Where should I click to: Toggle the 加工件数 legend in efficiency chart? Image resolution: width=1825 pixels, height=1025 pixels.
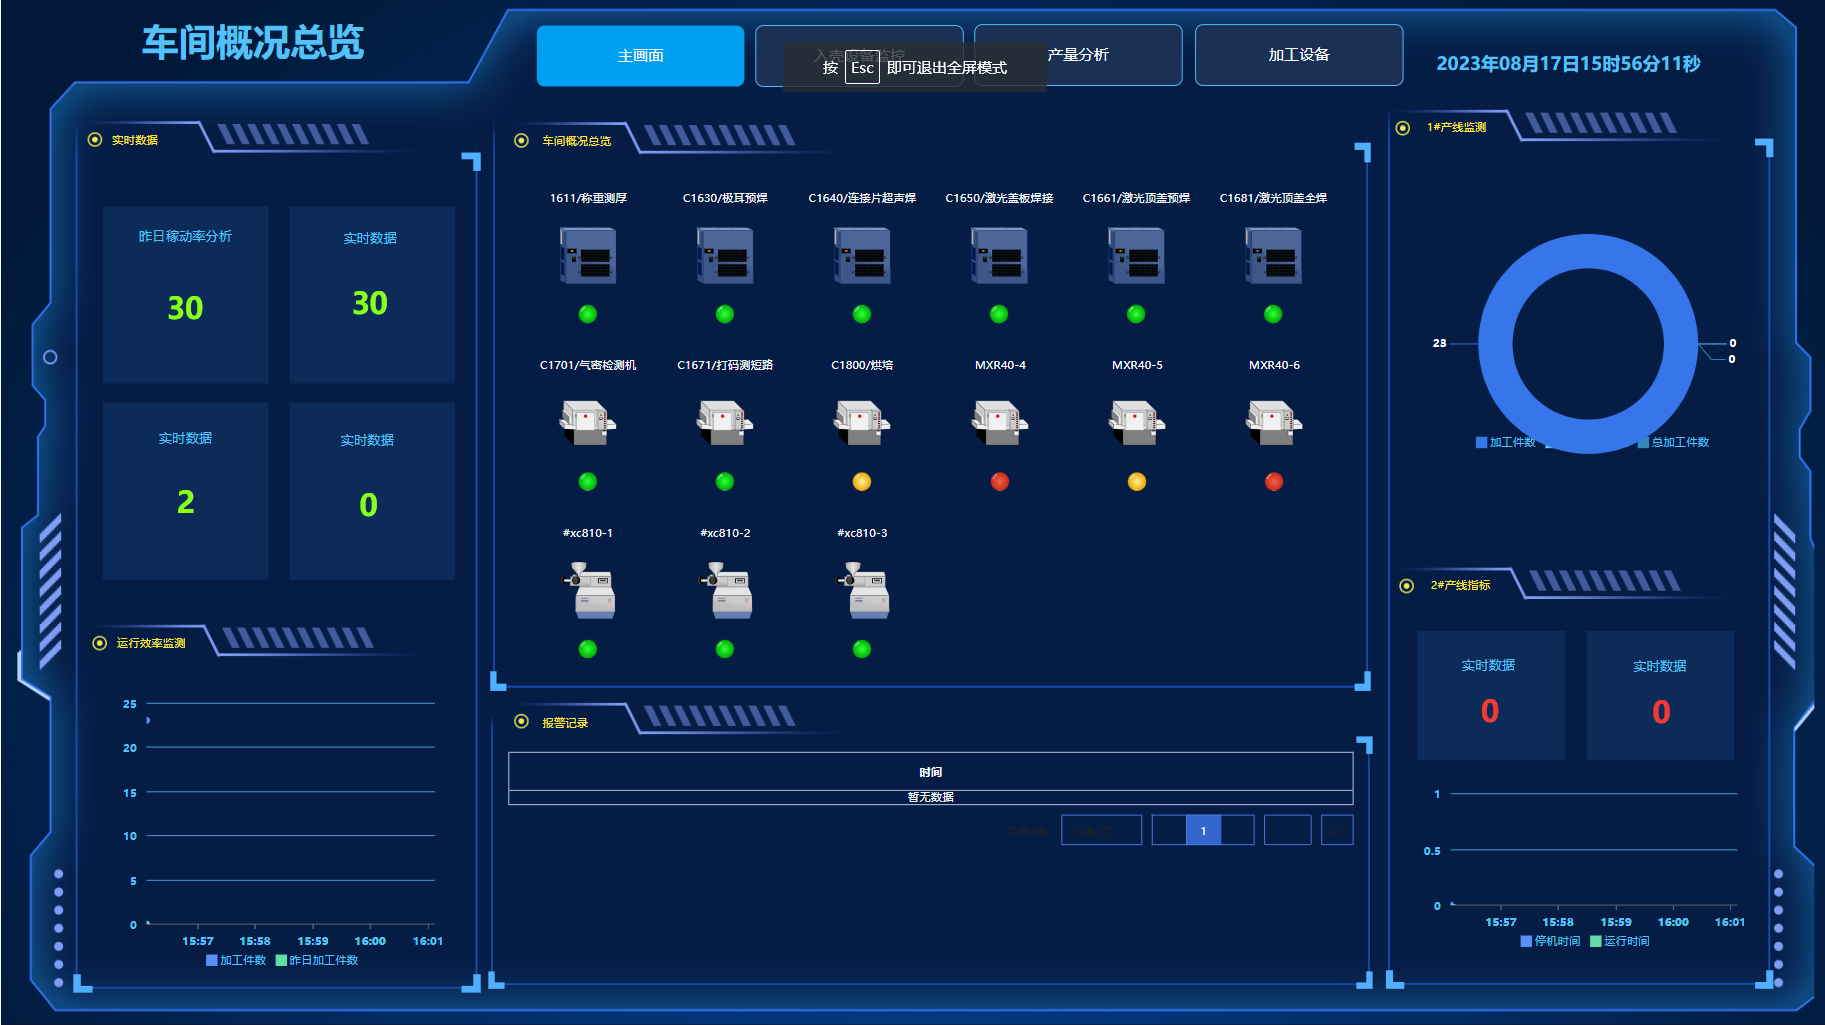click(236, 960)
